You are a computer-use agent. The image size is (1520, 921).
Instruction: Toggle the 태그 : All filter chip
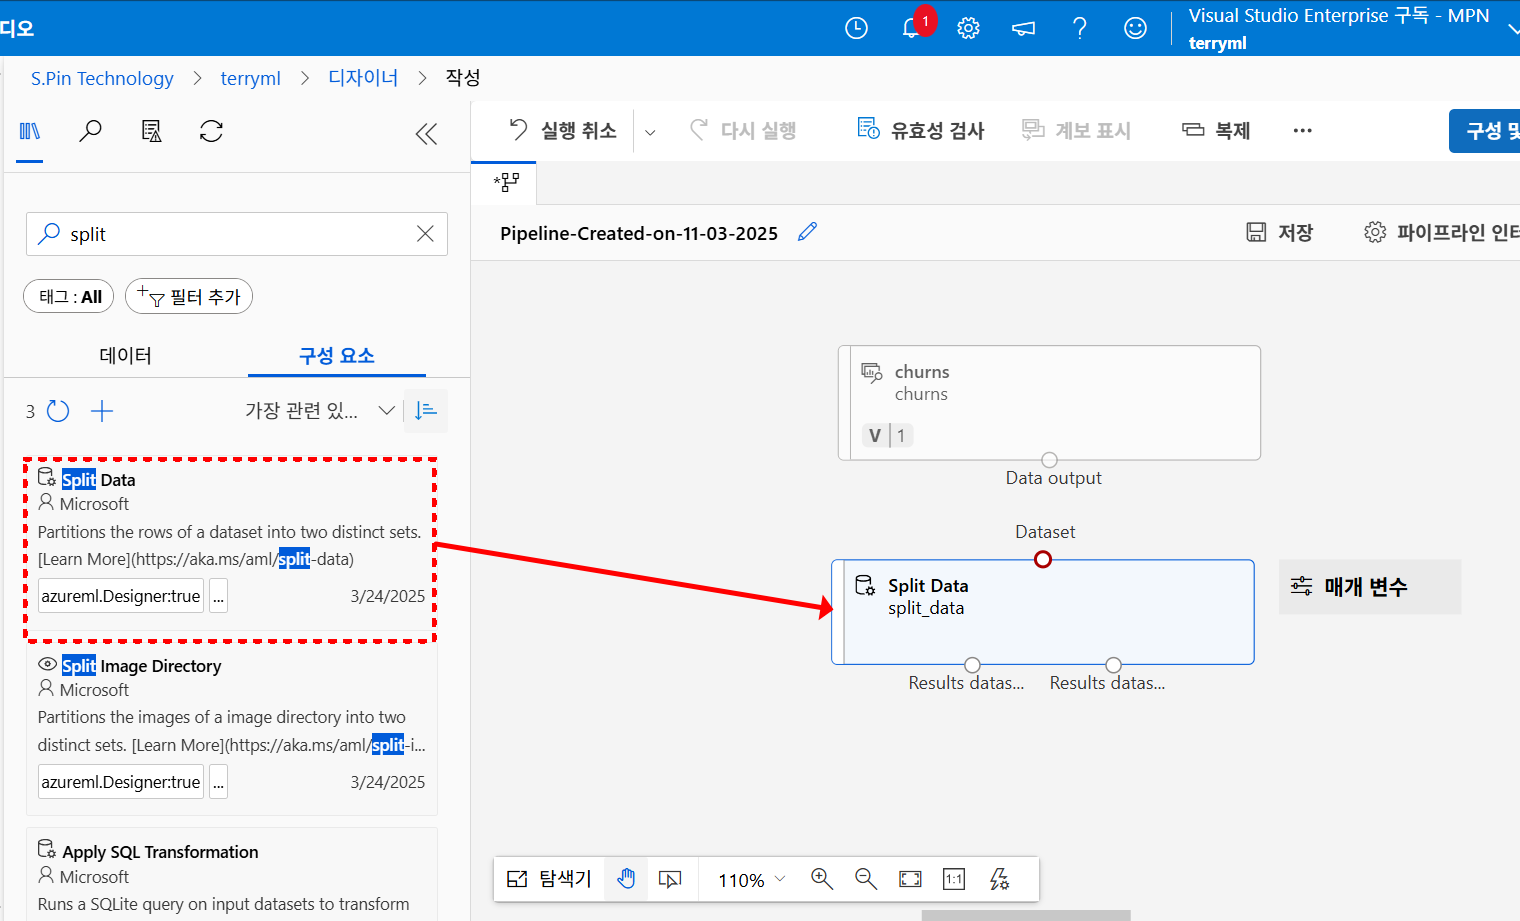68,296
